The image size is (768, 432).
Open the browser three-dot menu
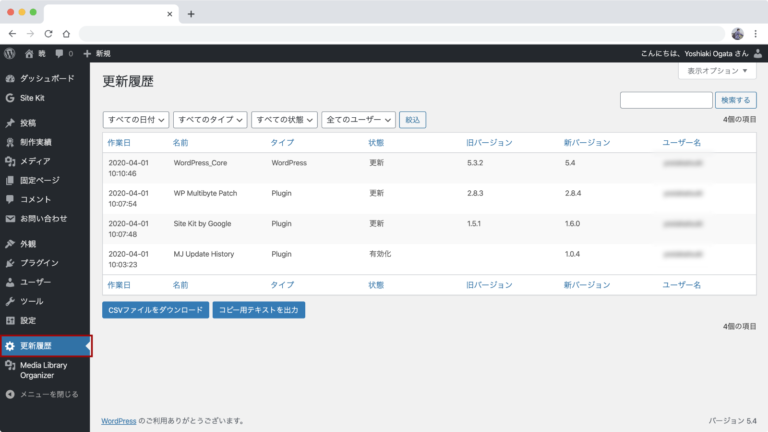point(756,33)
